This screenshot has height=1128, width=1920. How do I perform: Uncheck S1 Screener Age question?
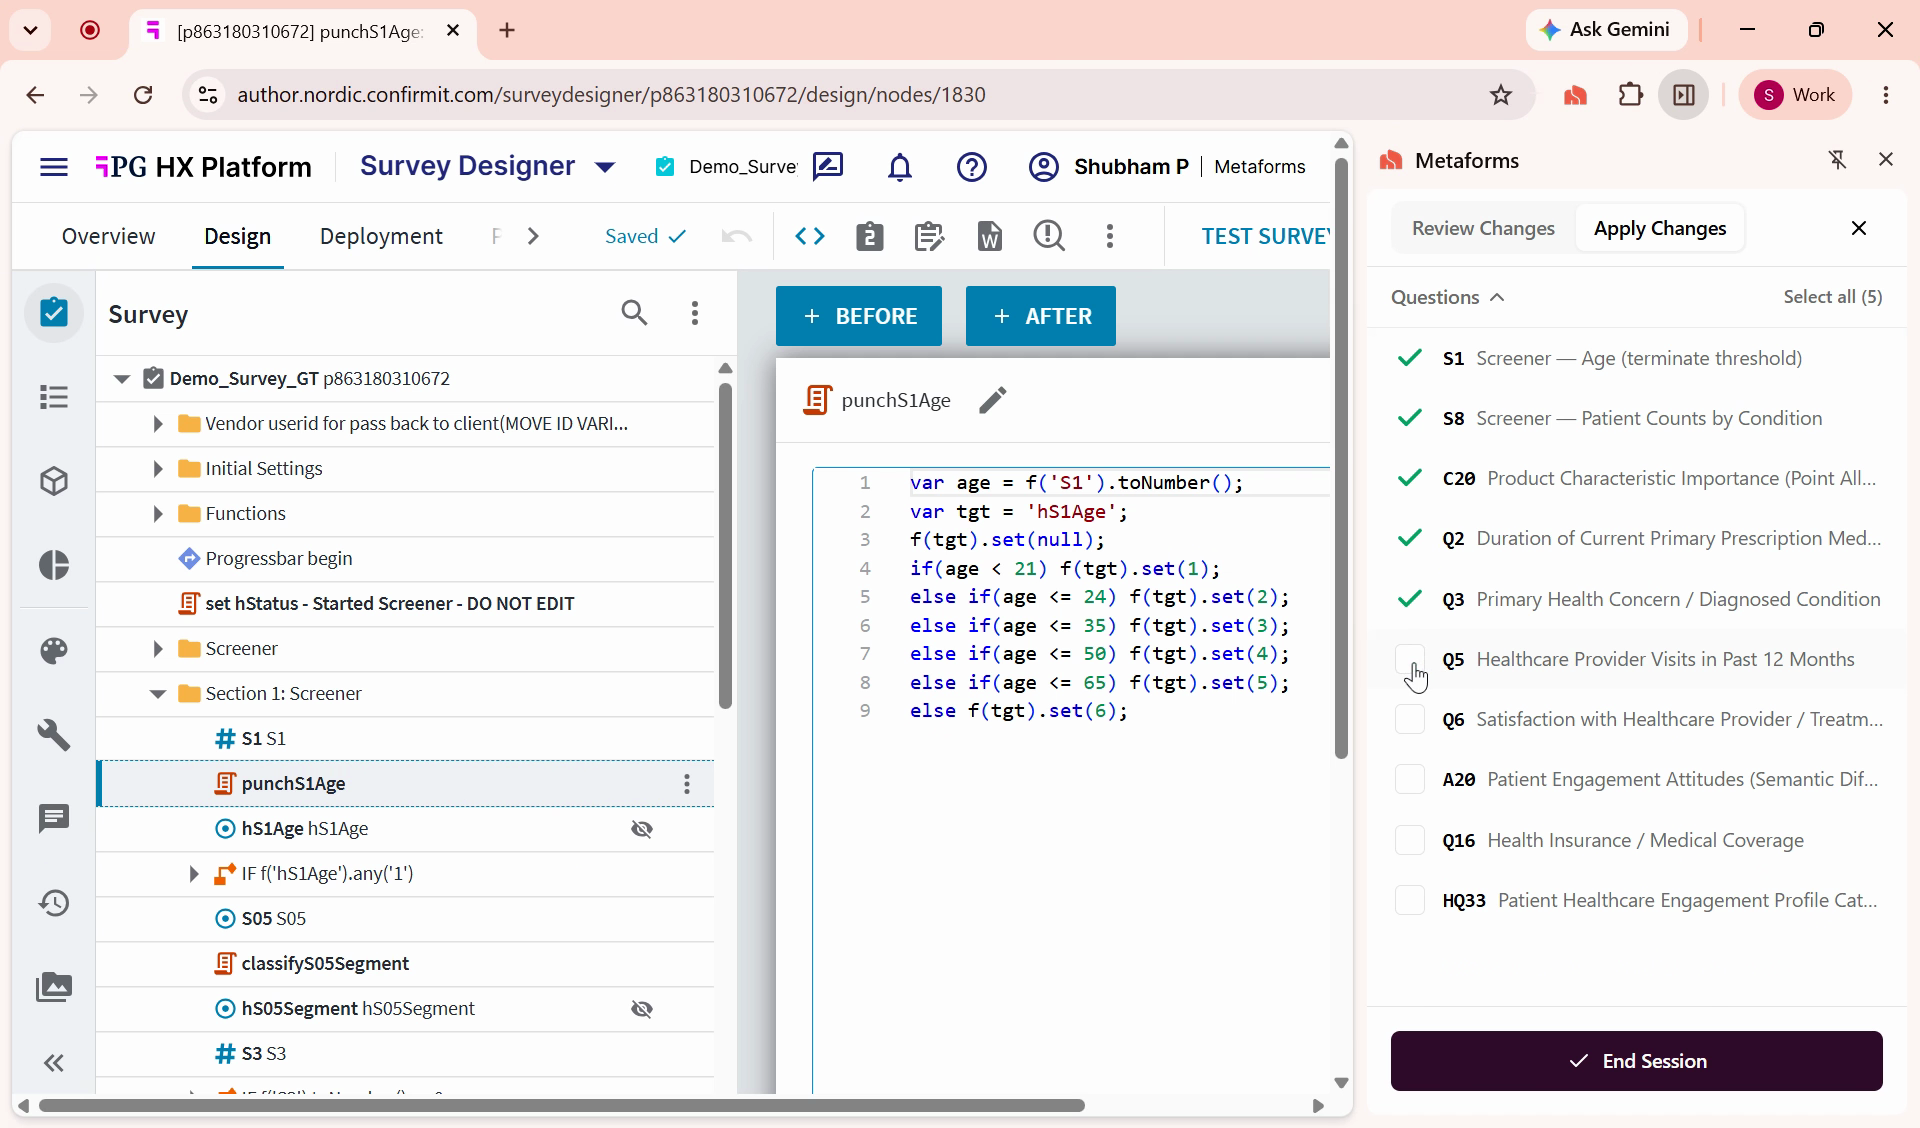pyautogui.click(x=1410, y=358)
